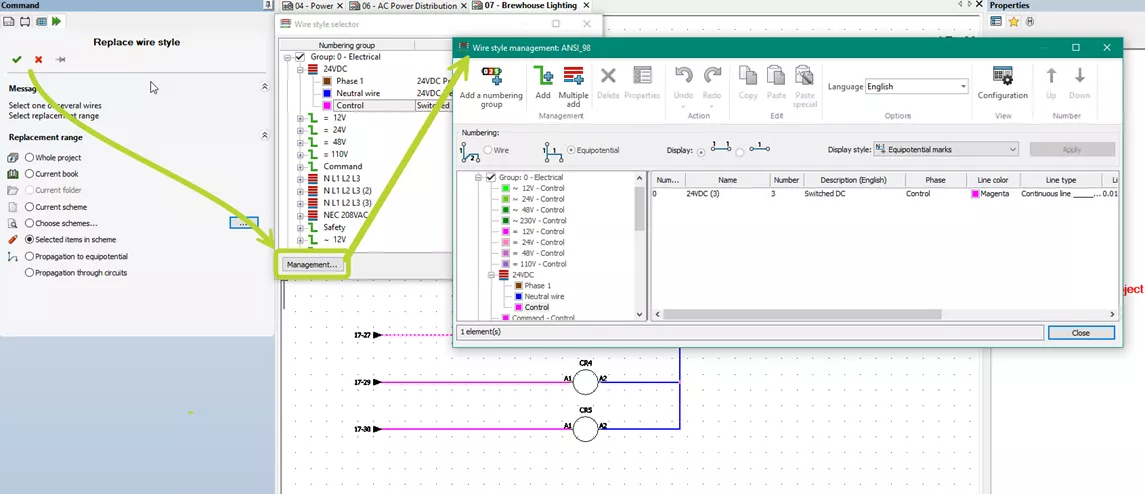Click the Multiple add icon
This screenshot has height=494, width=1145.
(x=573, y=77)
